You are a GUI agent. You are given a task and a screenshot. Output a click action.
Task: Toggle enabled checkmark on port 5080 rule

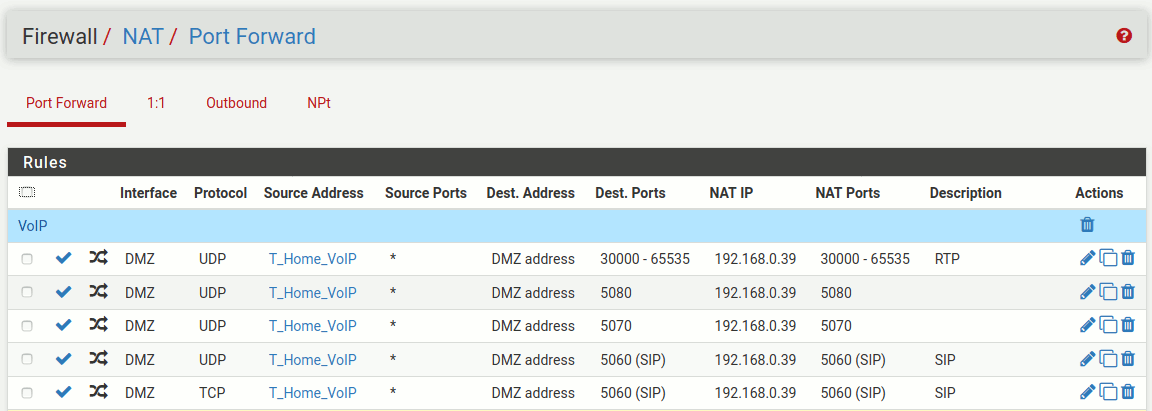pyautogui.click(x=64, y=292)
